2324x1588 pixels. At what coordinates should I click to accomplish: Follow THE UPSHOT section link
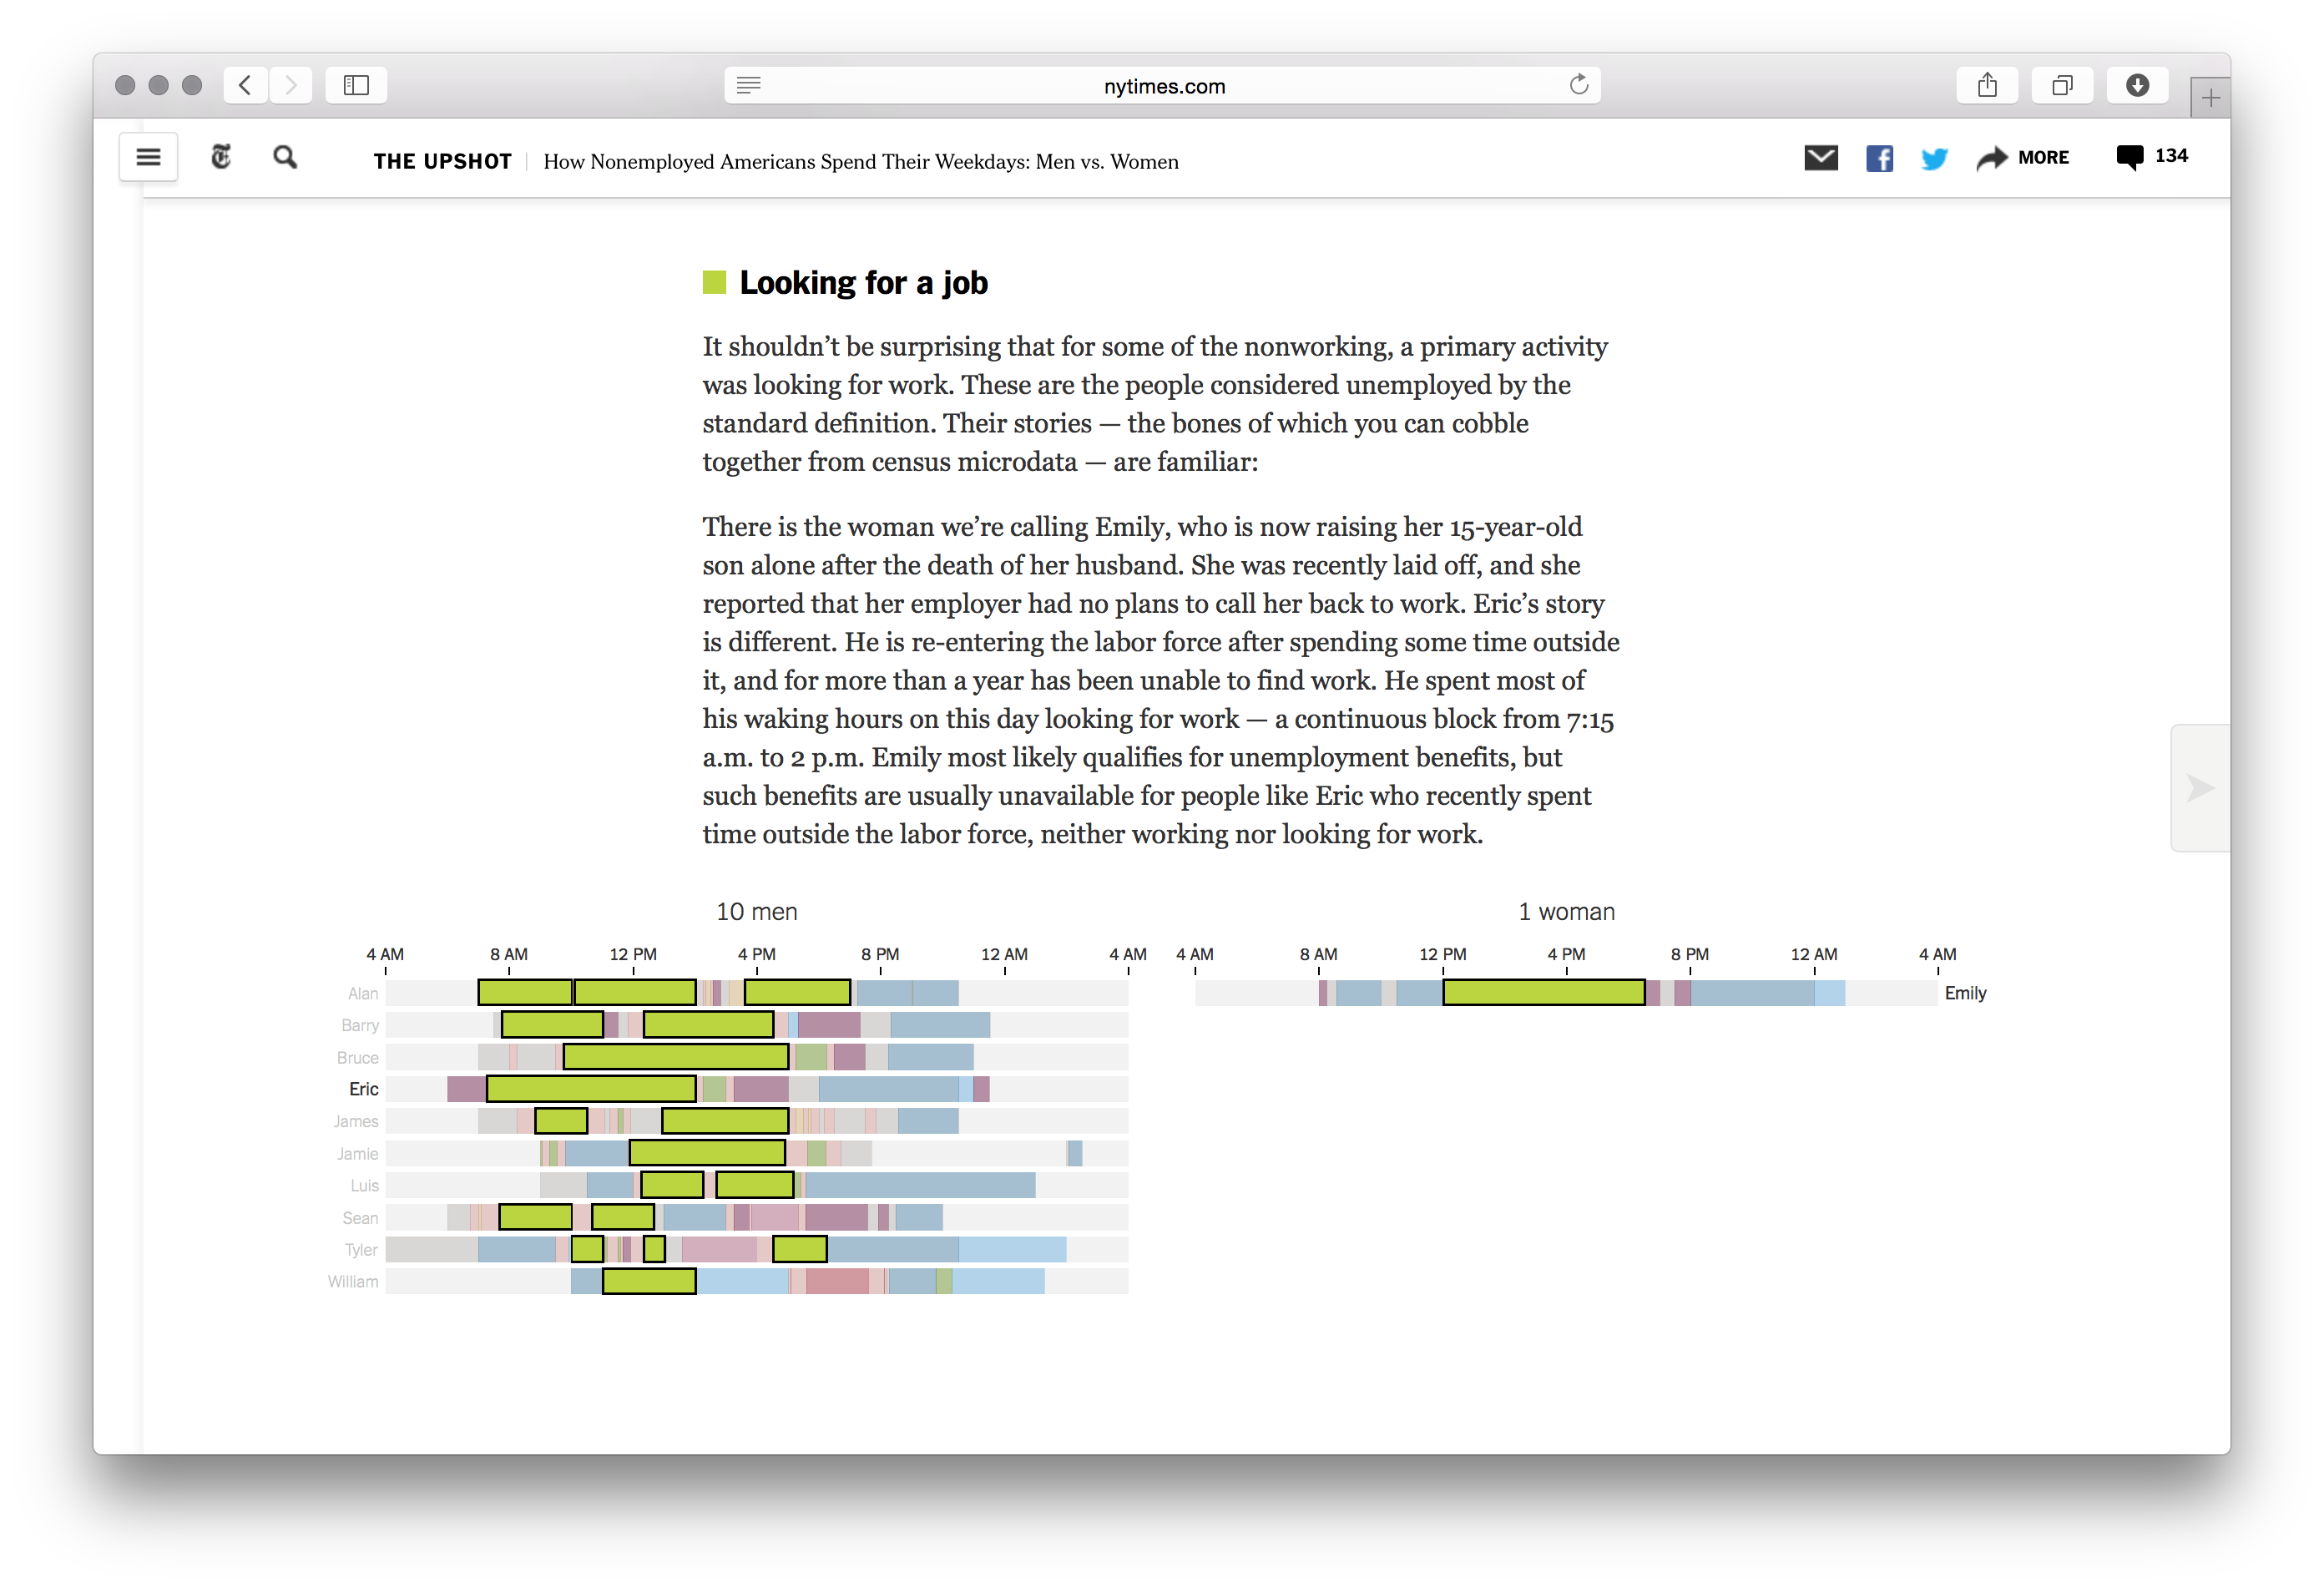click(442, 161)
